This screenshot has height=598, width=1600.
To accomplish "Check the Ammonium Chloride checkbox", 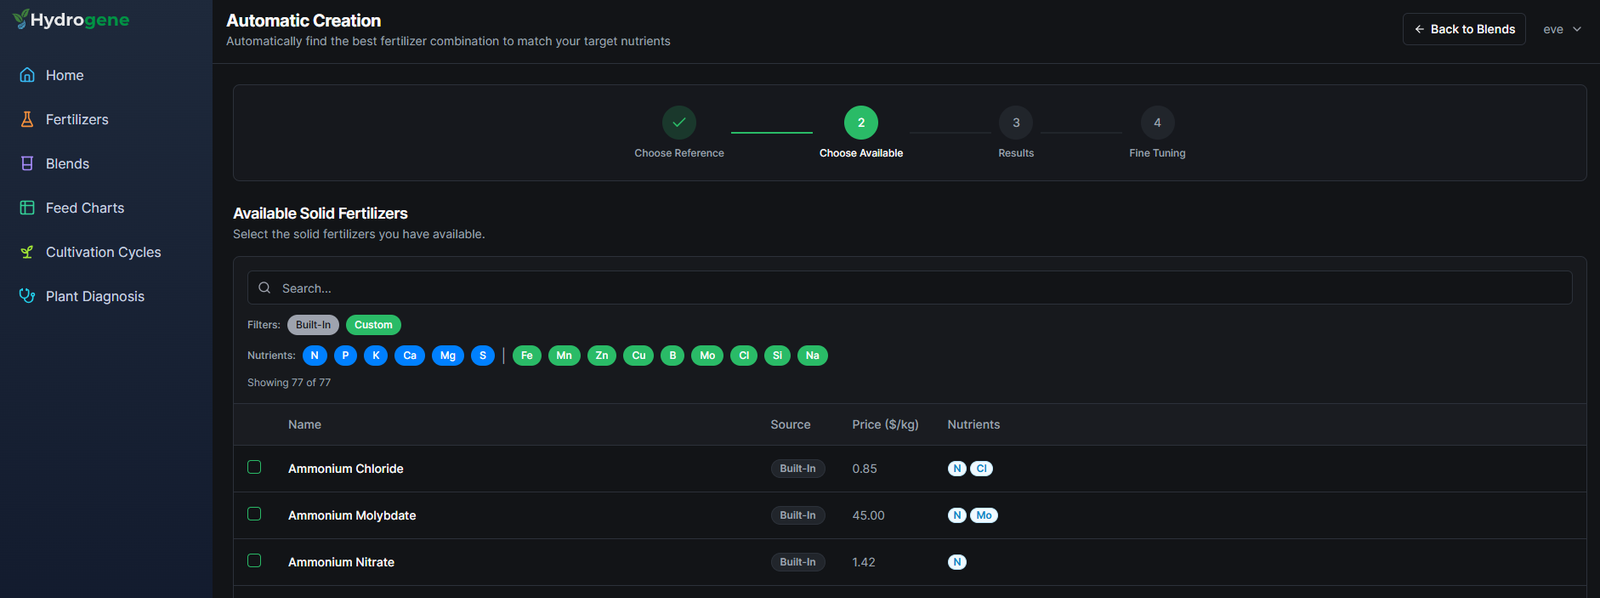I will click(254, 467).
